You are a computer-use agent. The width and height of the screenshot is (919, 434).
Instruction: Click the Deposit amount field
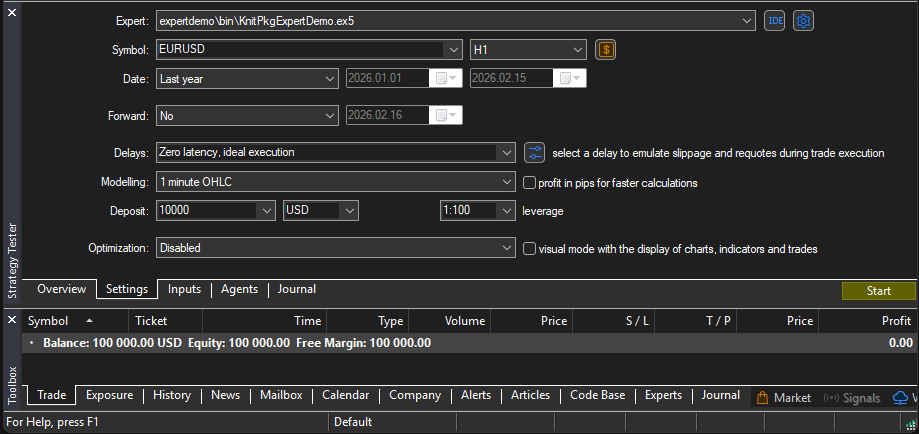(205, 211)
